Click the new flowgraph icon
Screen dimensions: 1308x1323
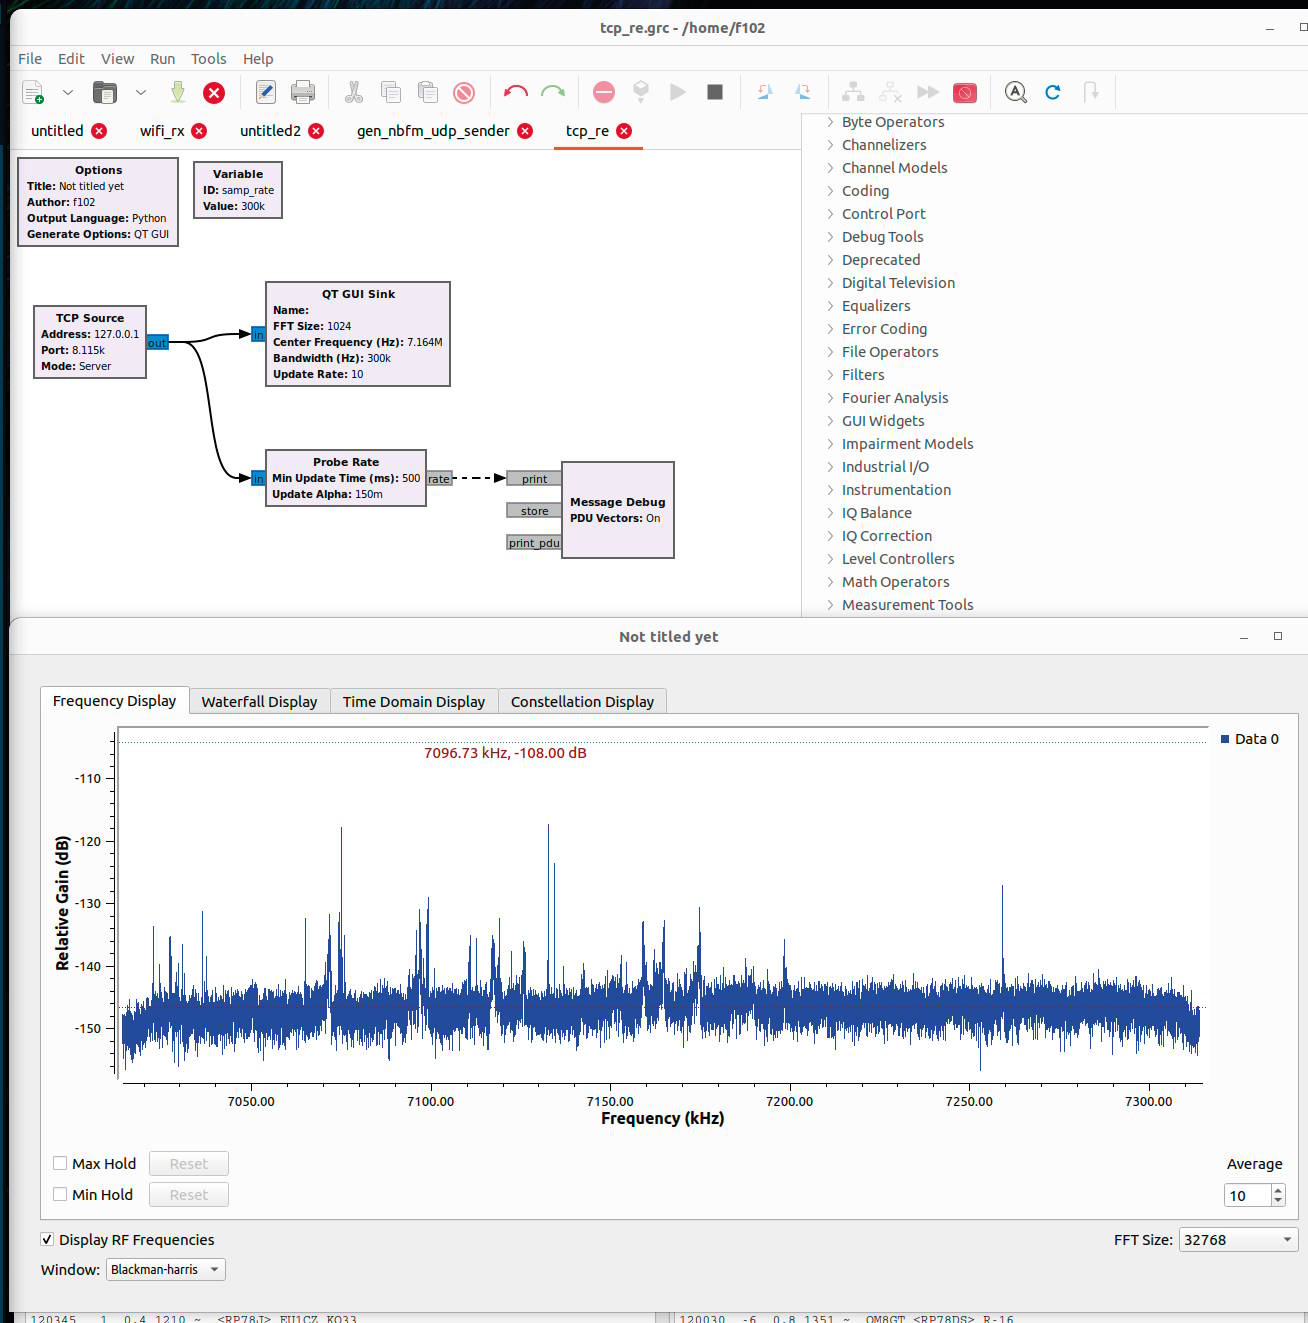(x=33, y=93)
